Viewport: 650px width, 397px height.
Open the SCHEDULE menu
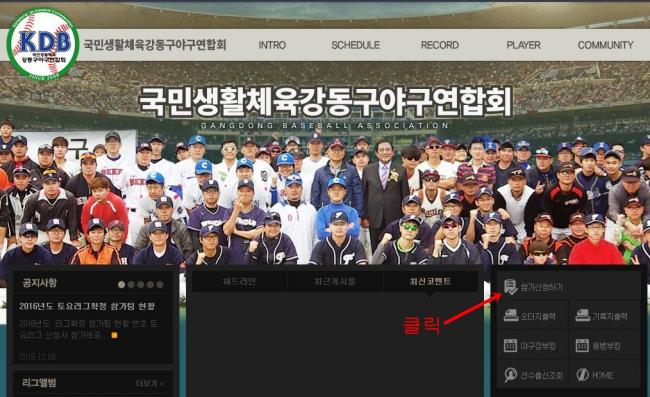[355, 45]
